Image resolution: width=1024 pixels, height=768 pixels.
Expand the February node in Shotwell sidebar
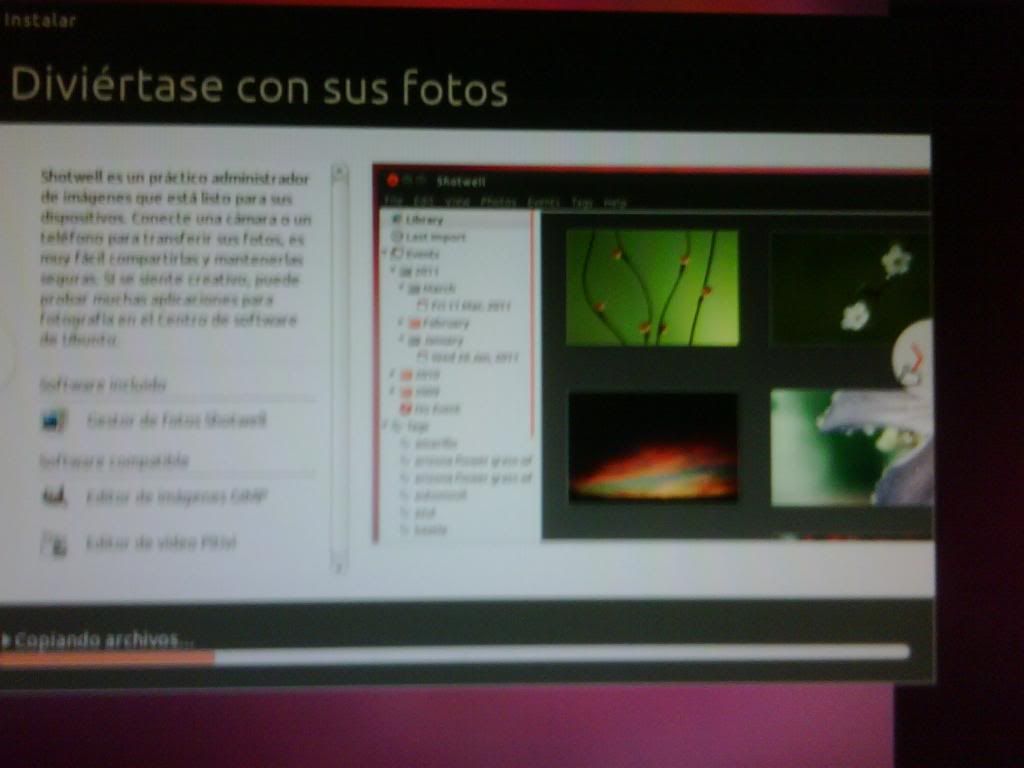click(x=402, y=322)
